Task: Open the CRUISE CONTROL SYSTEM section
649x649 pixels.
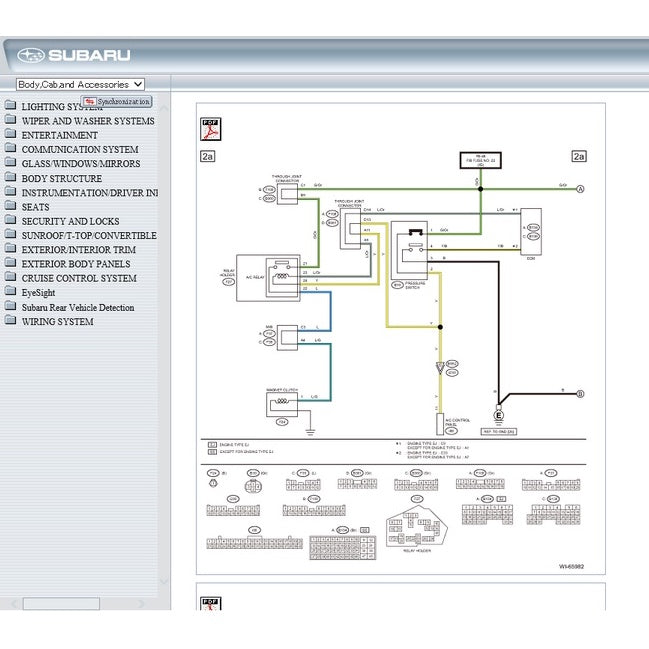Action: click(79, 279)
